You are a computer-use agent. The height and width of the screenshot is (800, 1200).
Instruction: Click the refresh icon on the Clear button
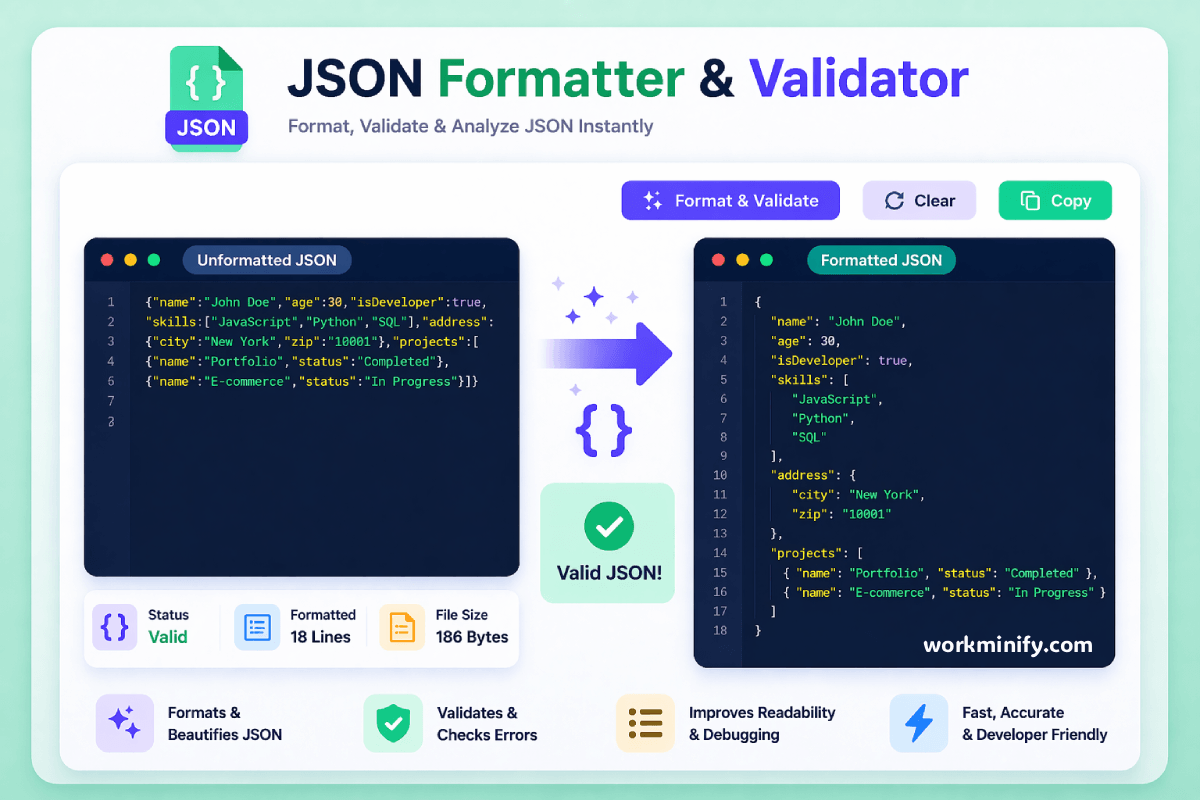pyautogui.click(x=895, y=200)
